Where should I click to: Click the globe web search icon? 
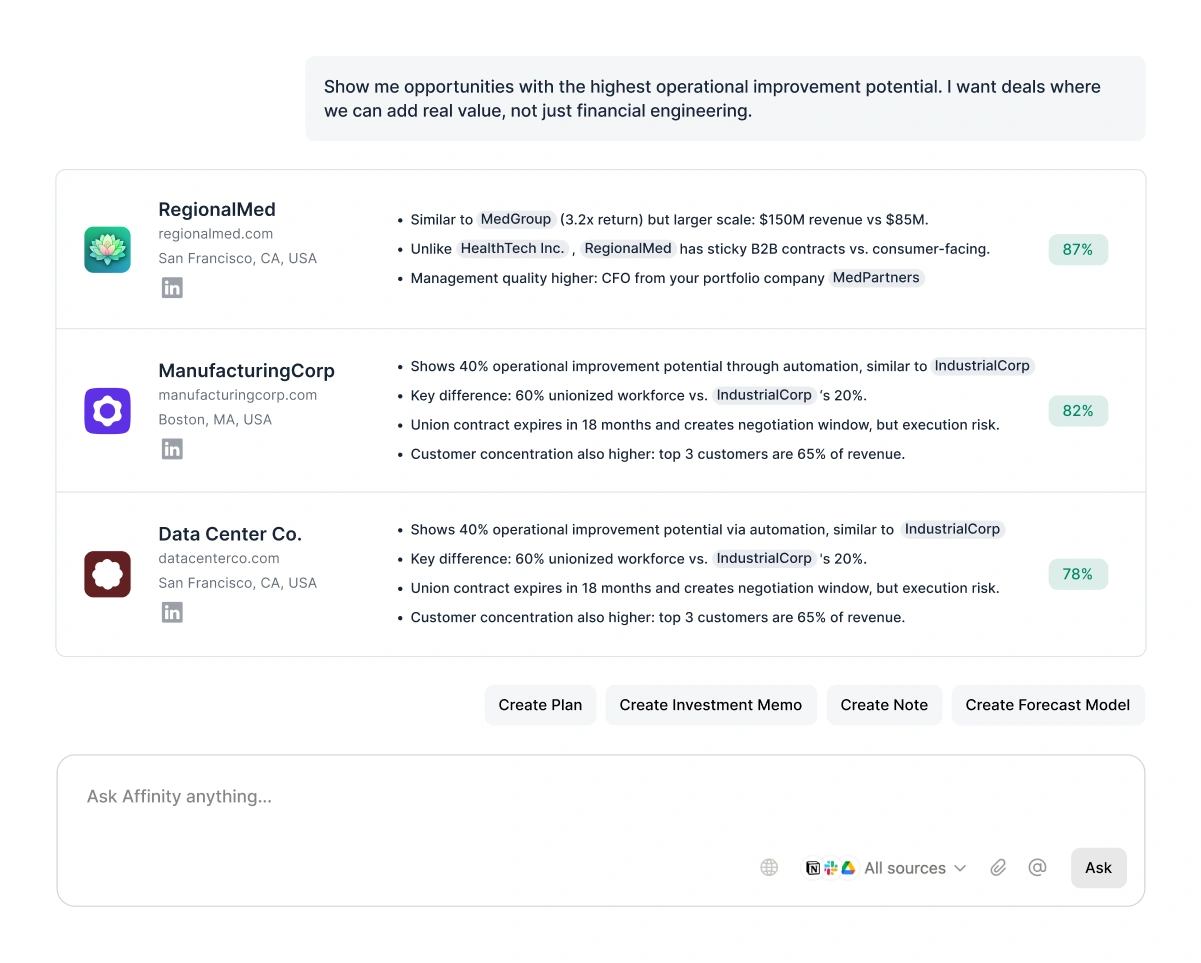tap(769, 868)
